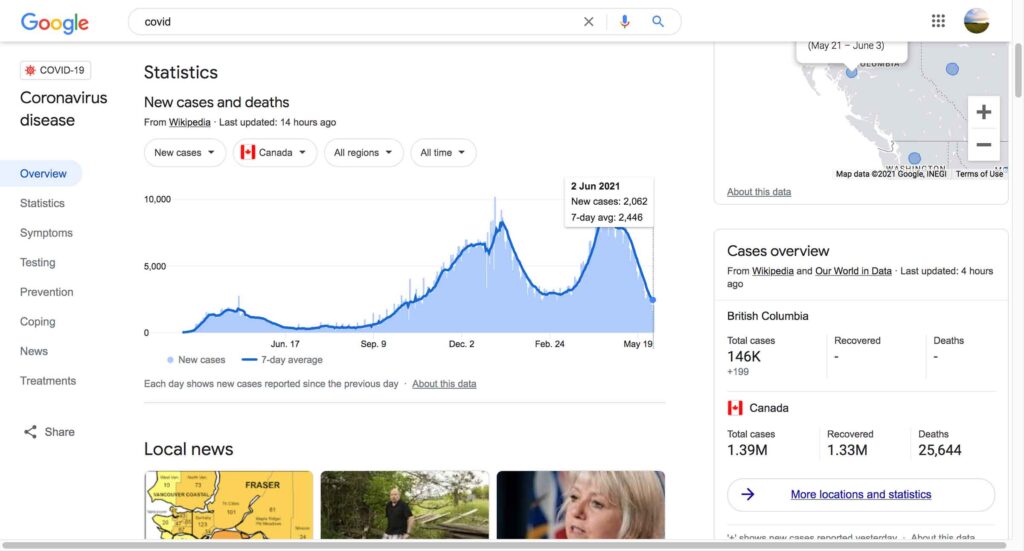Click the Google logo
The image size is (1024, 551).
tap(54, 22)
